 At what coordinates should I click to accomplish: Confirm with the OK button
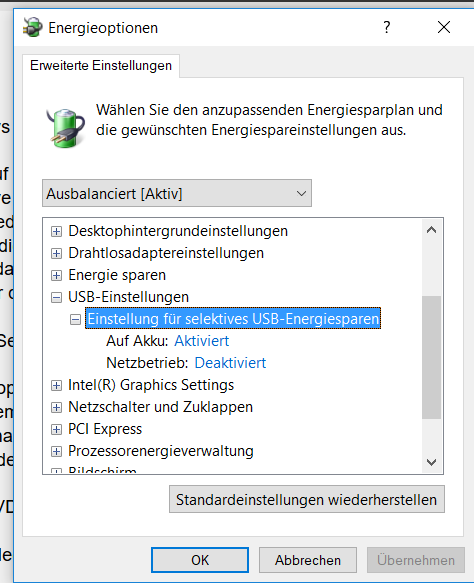pyautogui.click(x=200, y=560)
